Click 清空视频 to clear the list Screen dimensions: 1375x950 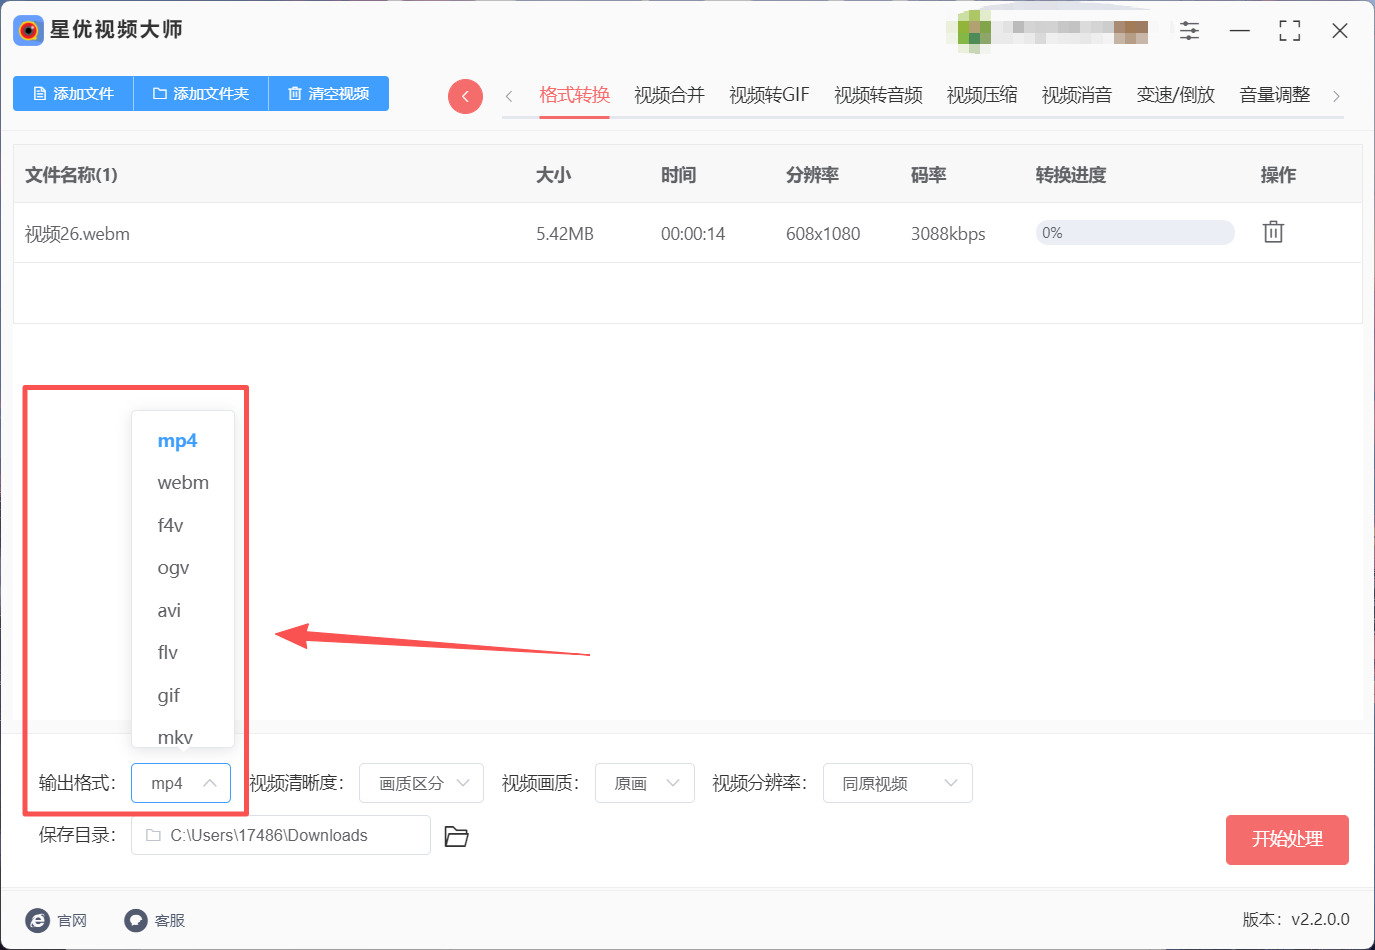point(329,93)
